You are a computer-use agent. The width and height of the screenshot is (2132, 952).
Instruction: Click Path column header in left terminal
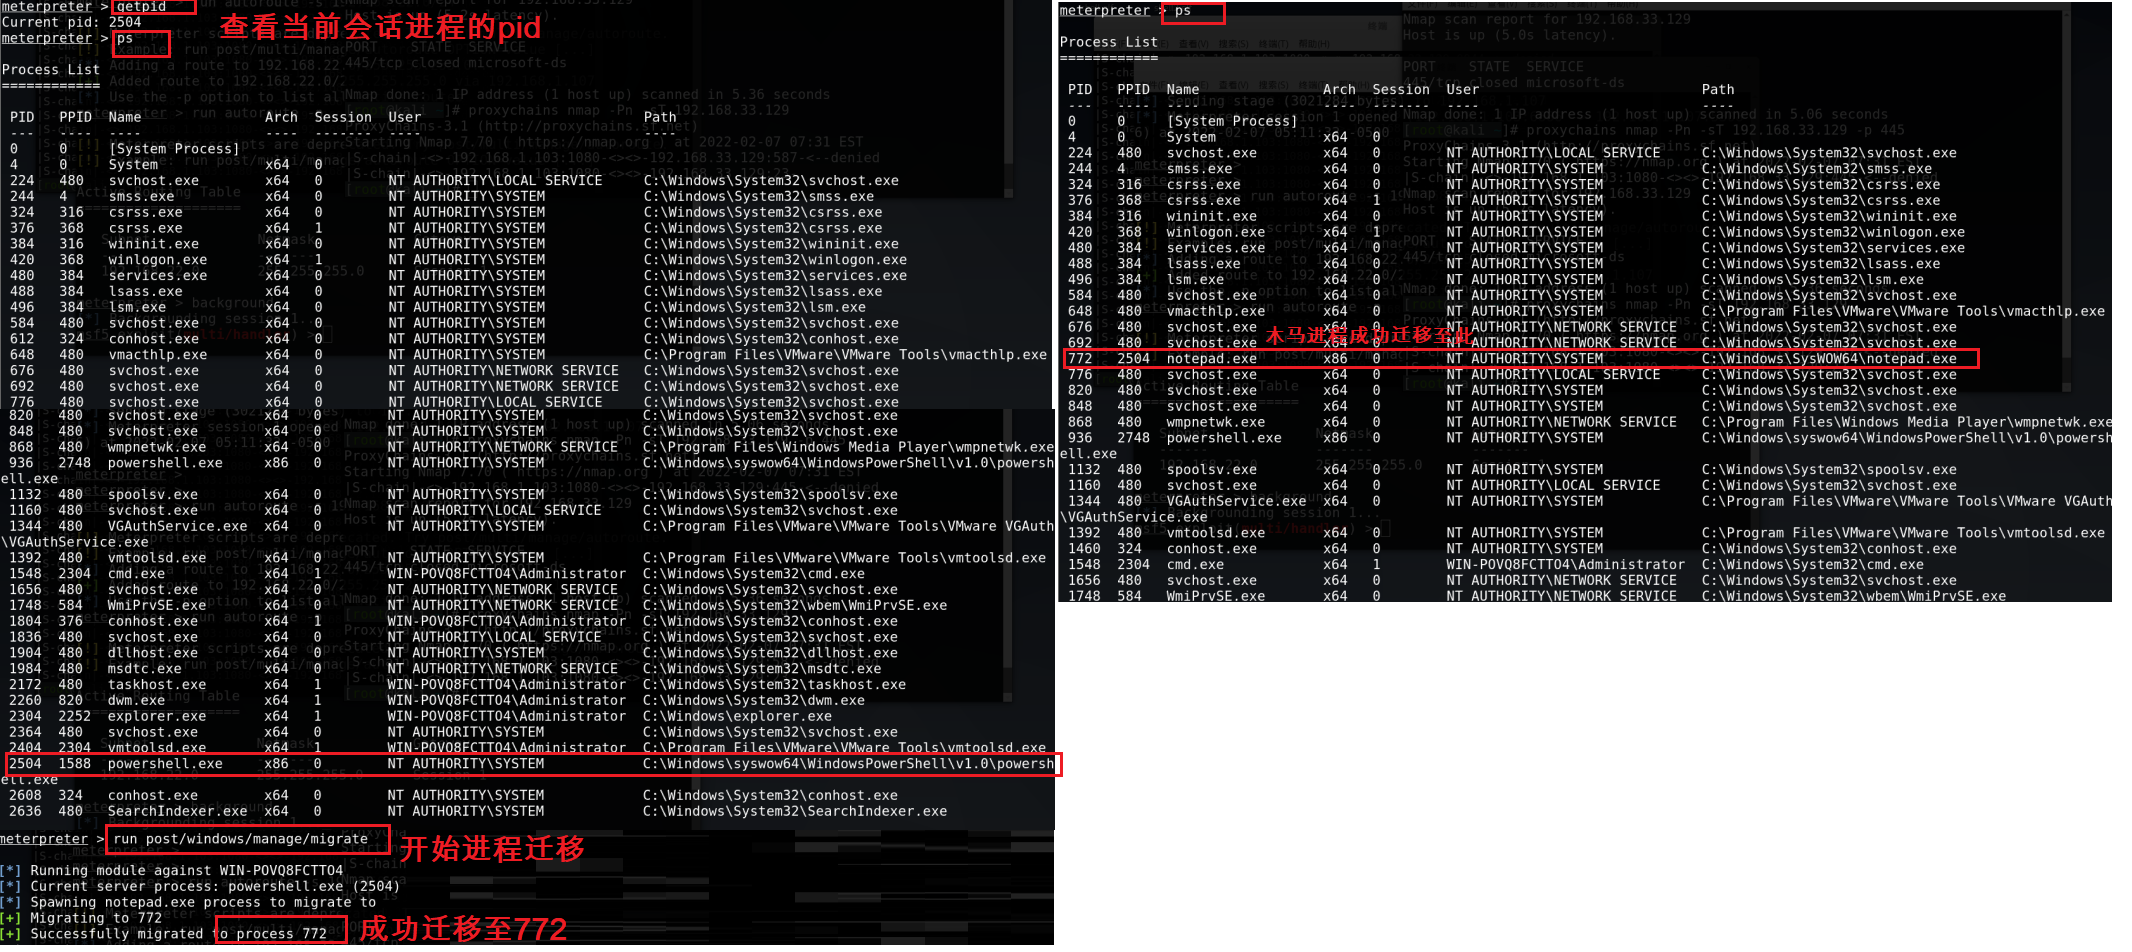pyautogui.click(x=660, y=117)
